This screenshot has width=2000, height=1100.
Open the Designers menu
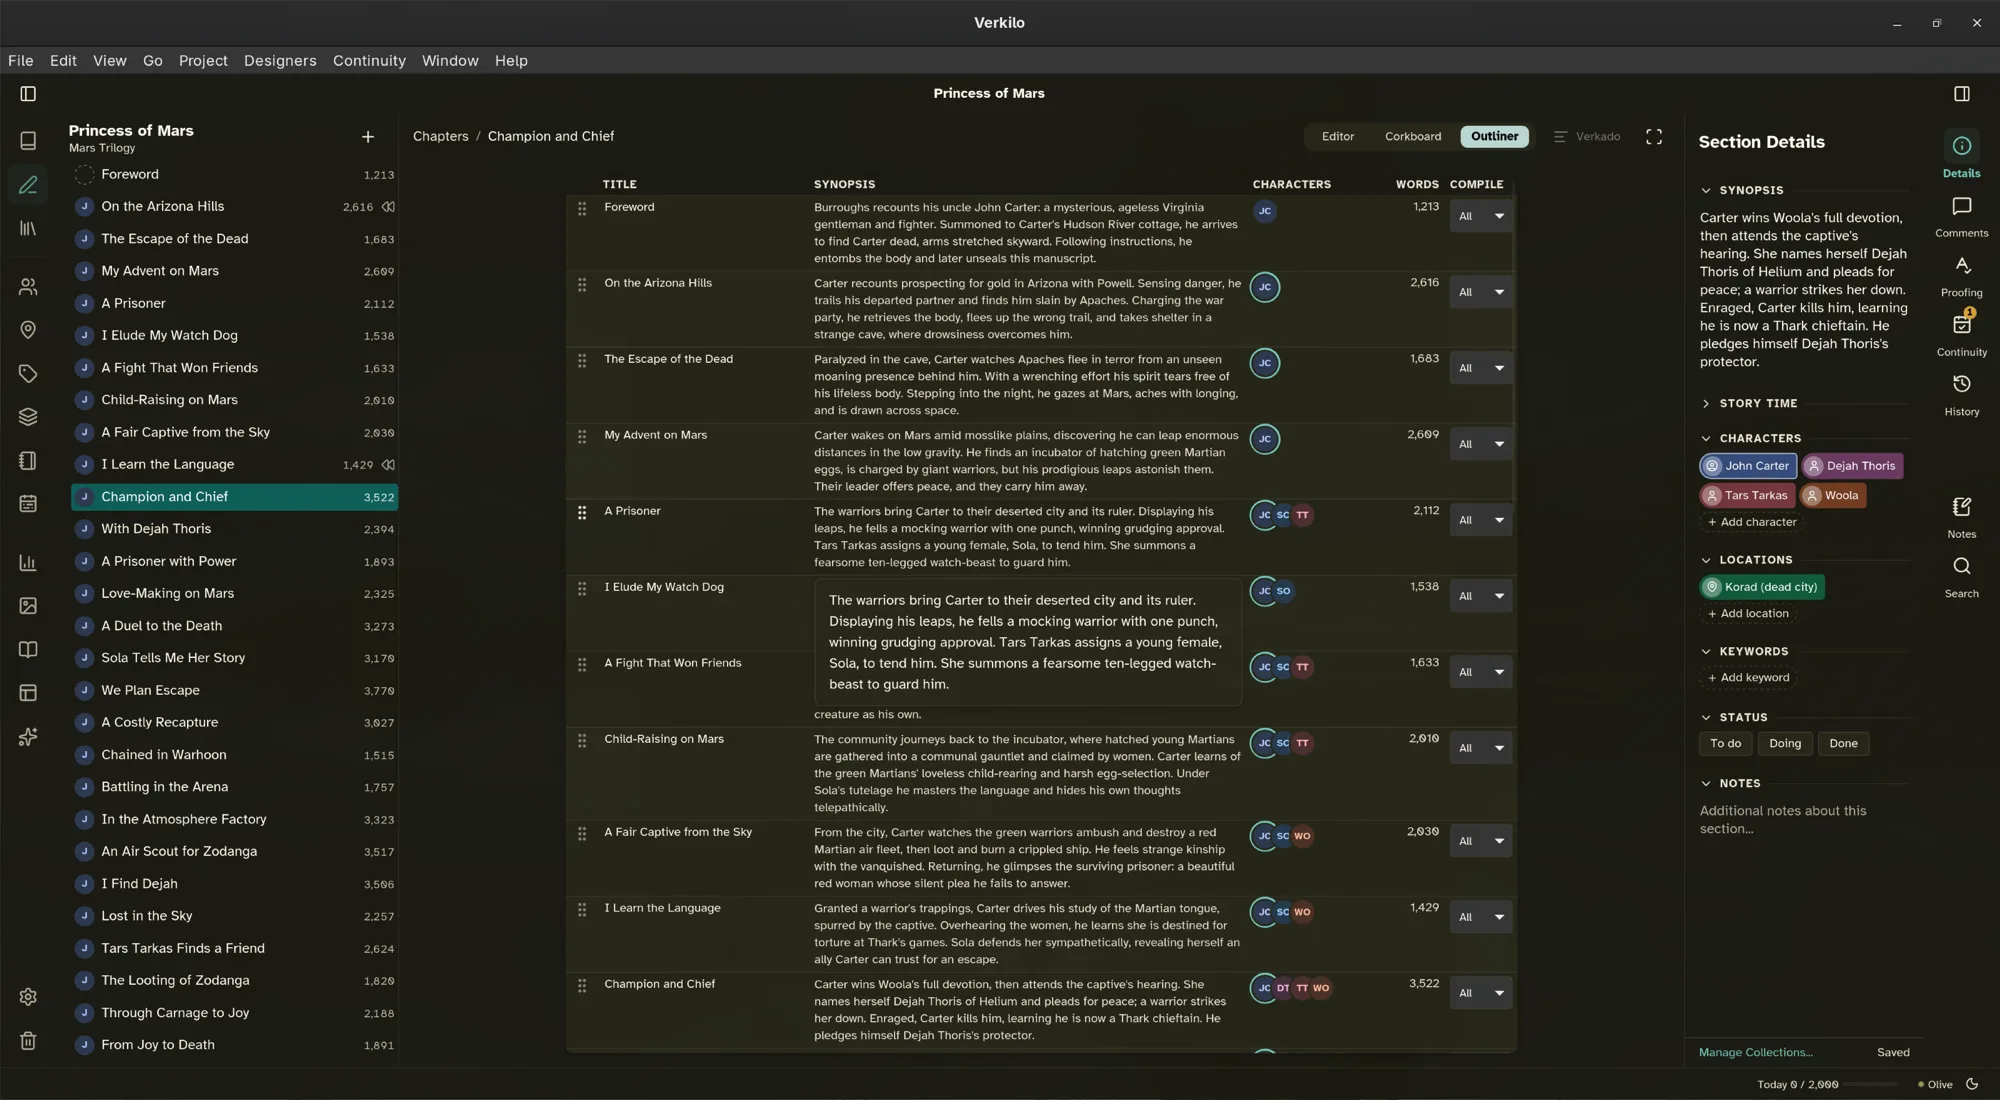[280, 61]
